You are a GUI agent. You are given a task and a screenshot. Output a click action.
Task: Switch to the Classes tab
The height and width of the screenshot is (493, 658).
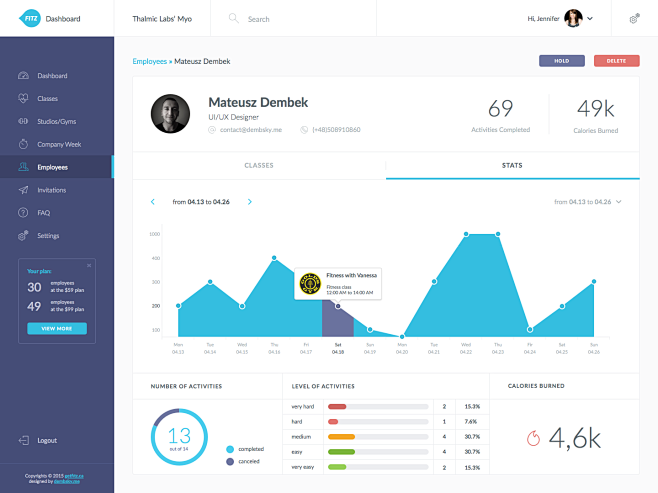point(258,165)
